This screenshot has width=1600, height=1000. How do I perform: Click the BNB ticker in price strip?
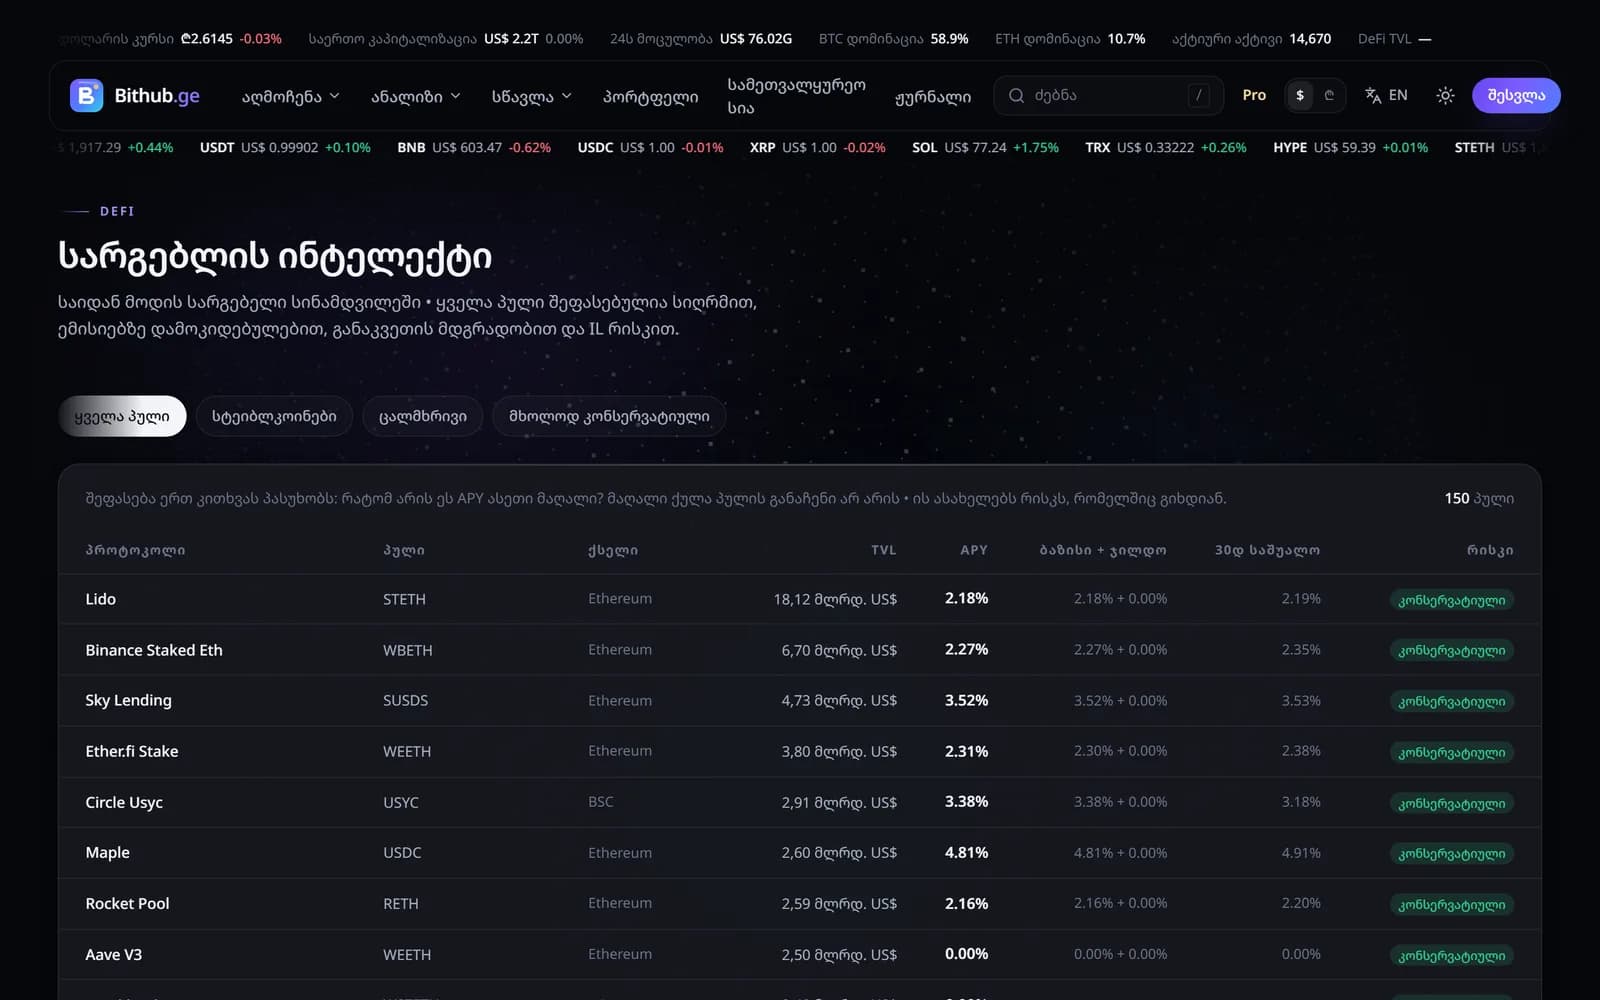click(474, 147)
